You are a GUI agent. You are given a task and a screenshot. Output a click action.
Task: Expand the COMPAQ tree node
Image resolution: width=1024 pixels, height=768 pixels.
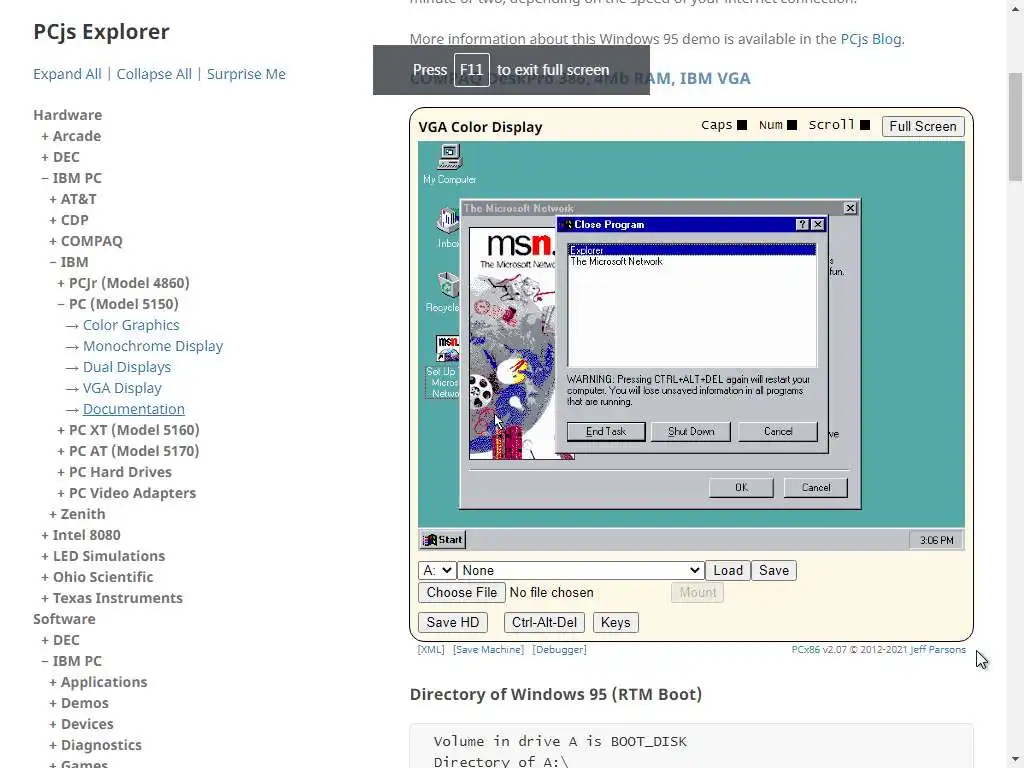(86, 241)
